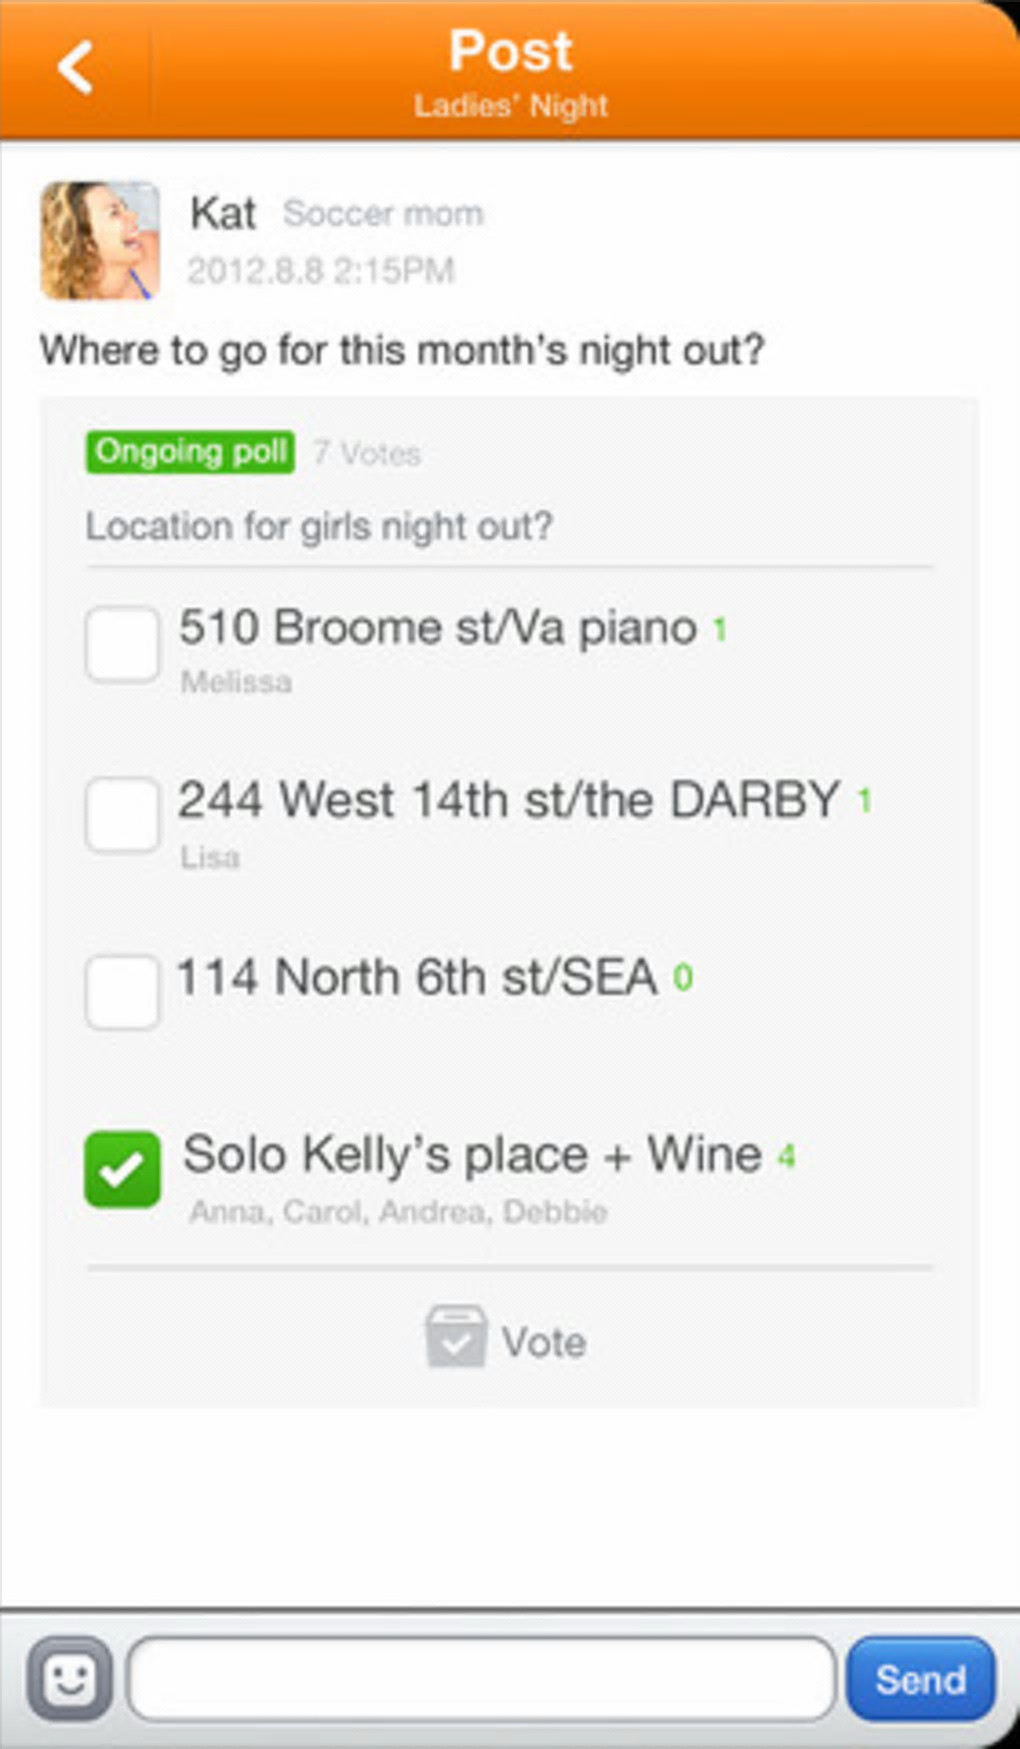Tap the Post Ladies' Night header title
The image size is (1020, 1749).
[x=511, y=70]
